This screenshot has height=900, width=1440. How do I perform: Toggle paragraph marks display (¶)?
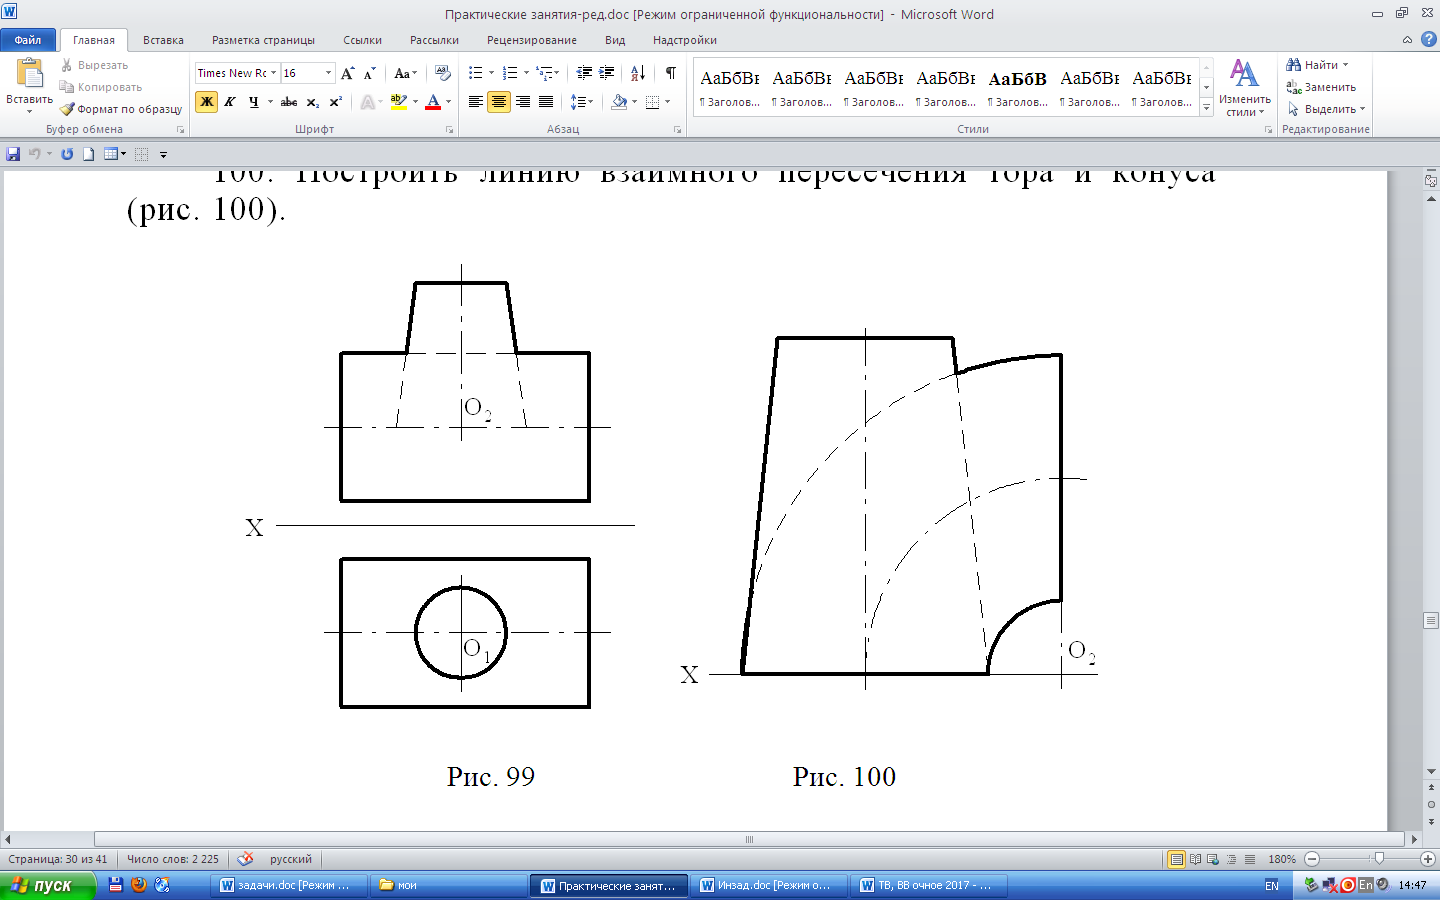671,73
